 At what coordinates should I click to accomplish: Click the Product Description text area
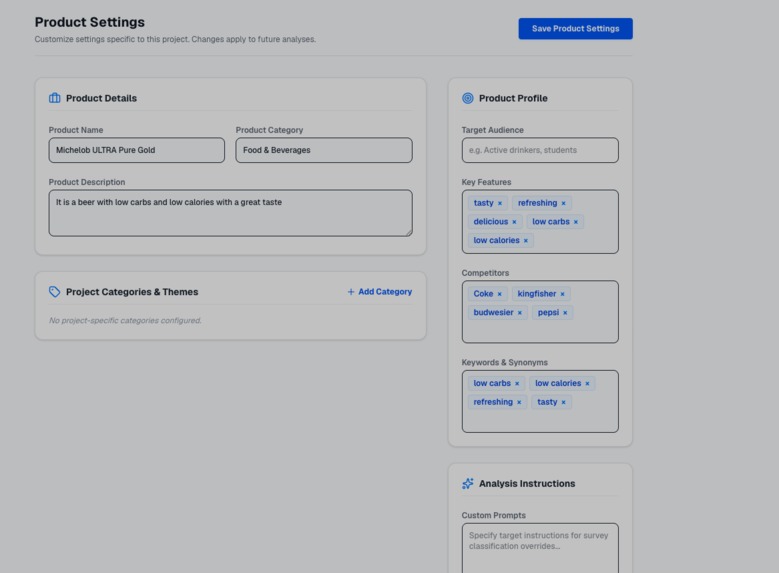click(x=231, y=213)
